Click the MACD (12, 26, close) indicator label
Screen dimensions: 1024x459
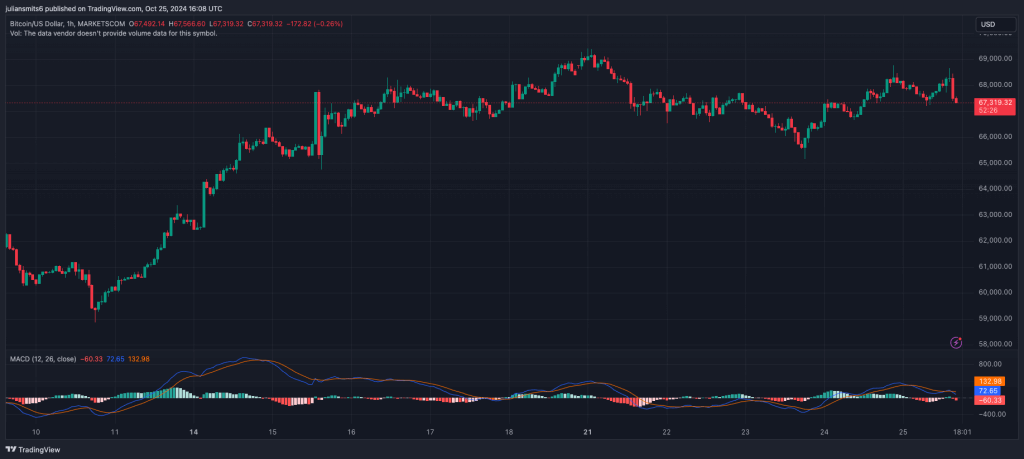pos(42,359)
